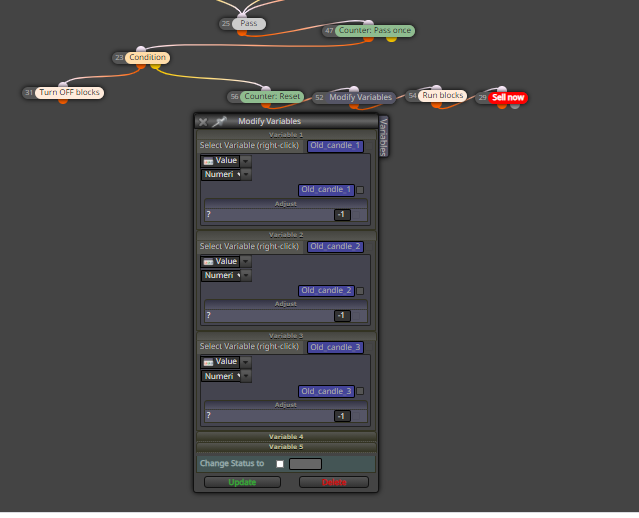The width and height of the screenshot is (639, 518).
Task: Click Old_candle_3 in Variable 3 select row
Action: tap(335, 347)
